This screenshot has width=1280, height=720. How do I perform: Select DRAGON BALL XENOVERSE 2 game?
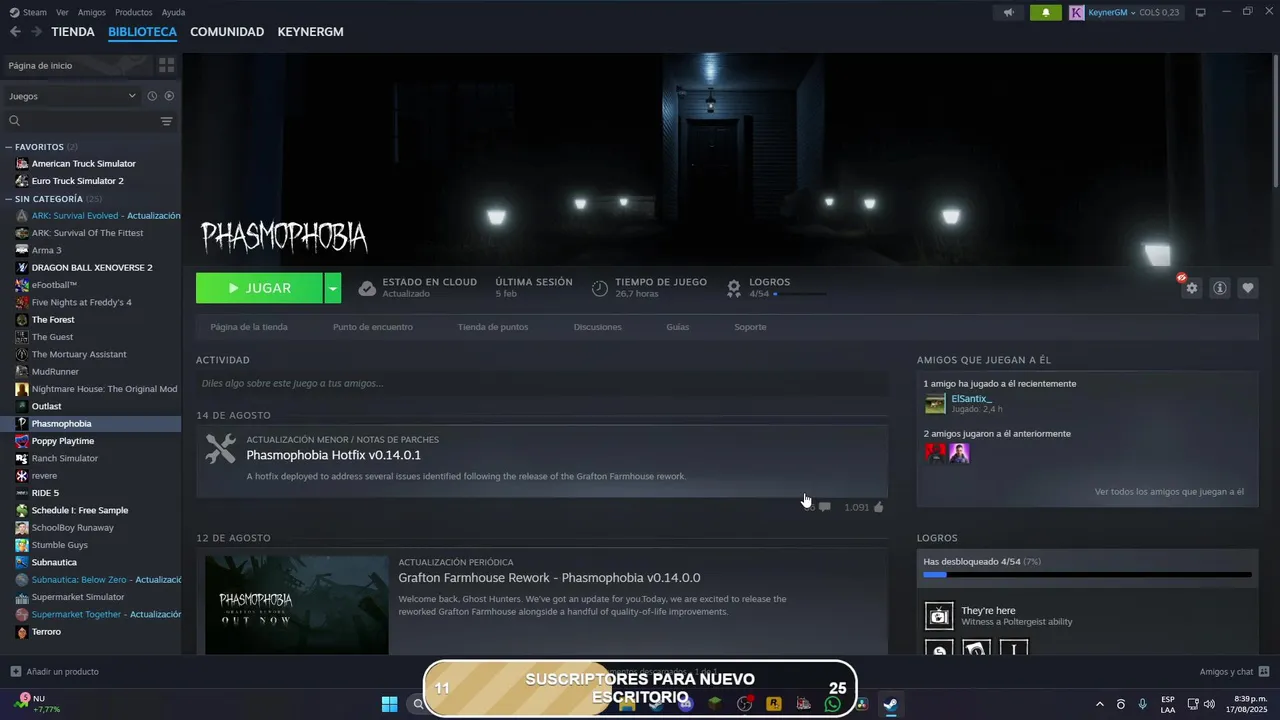click(x=92, y=268)
